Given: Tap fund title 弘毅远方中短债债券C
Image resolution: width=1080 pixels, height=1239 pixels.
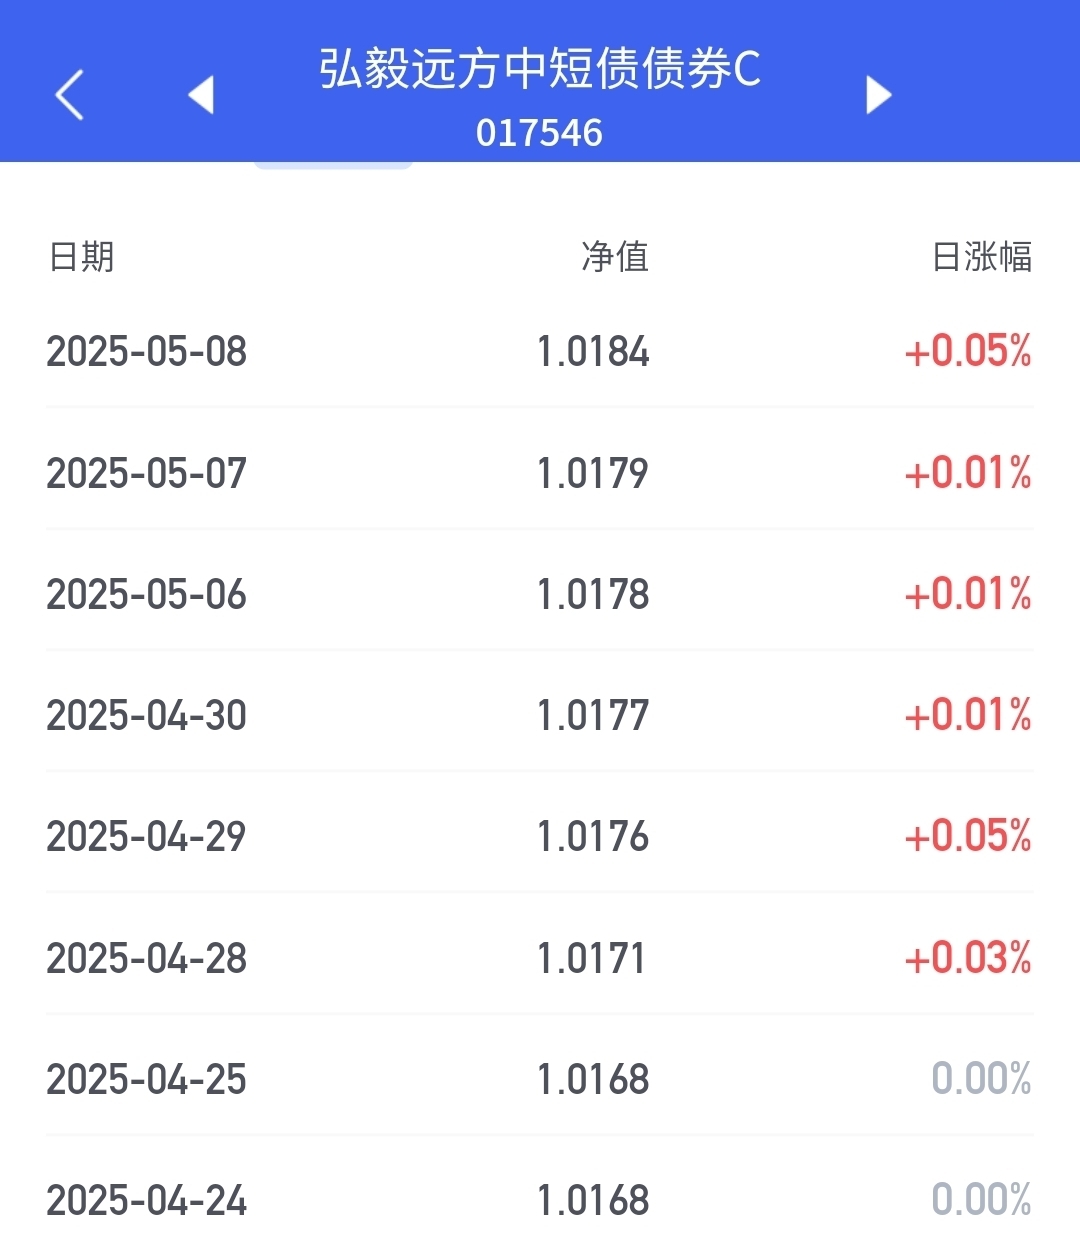Looking at the screenshot, I should click(x=540, y=69).
